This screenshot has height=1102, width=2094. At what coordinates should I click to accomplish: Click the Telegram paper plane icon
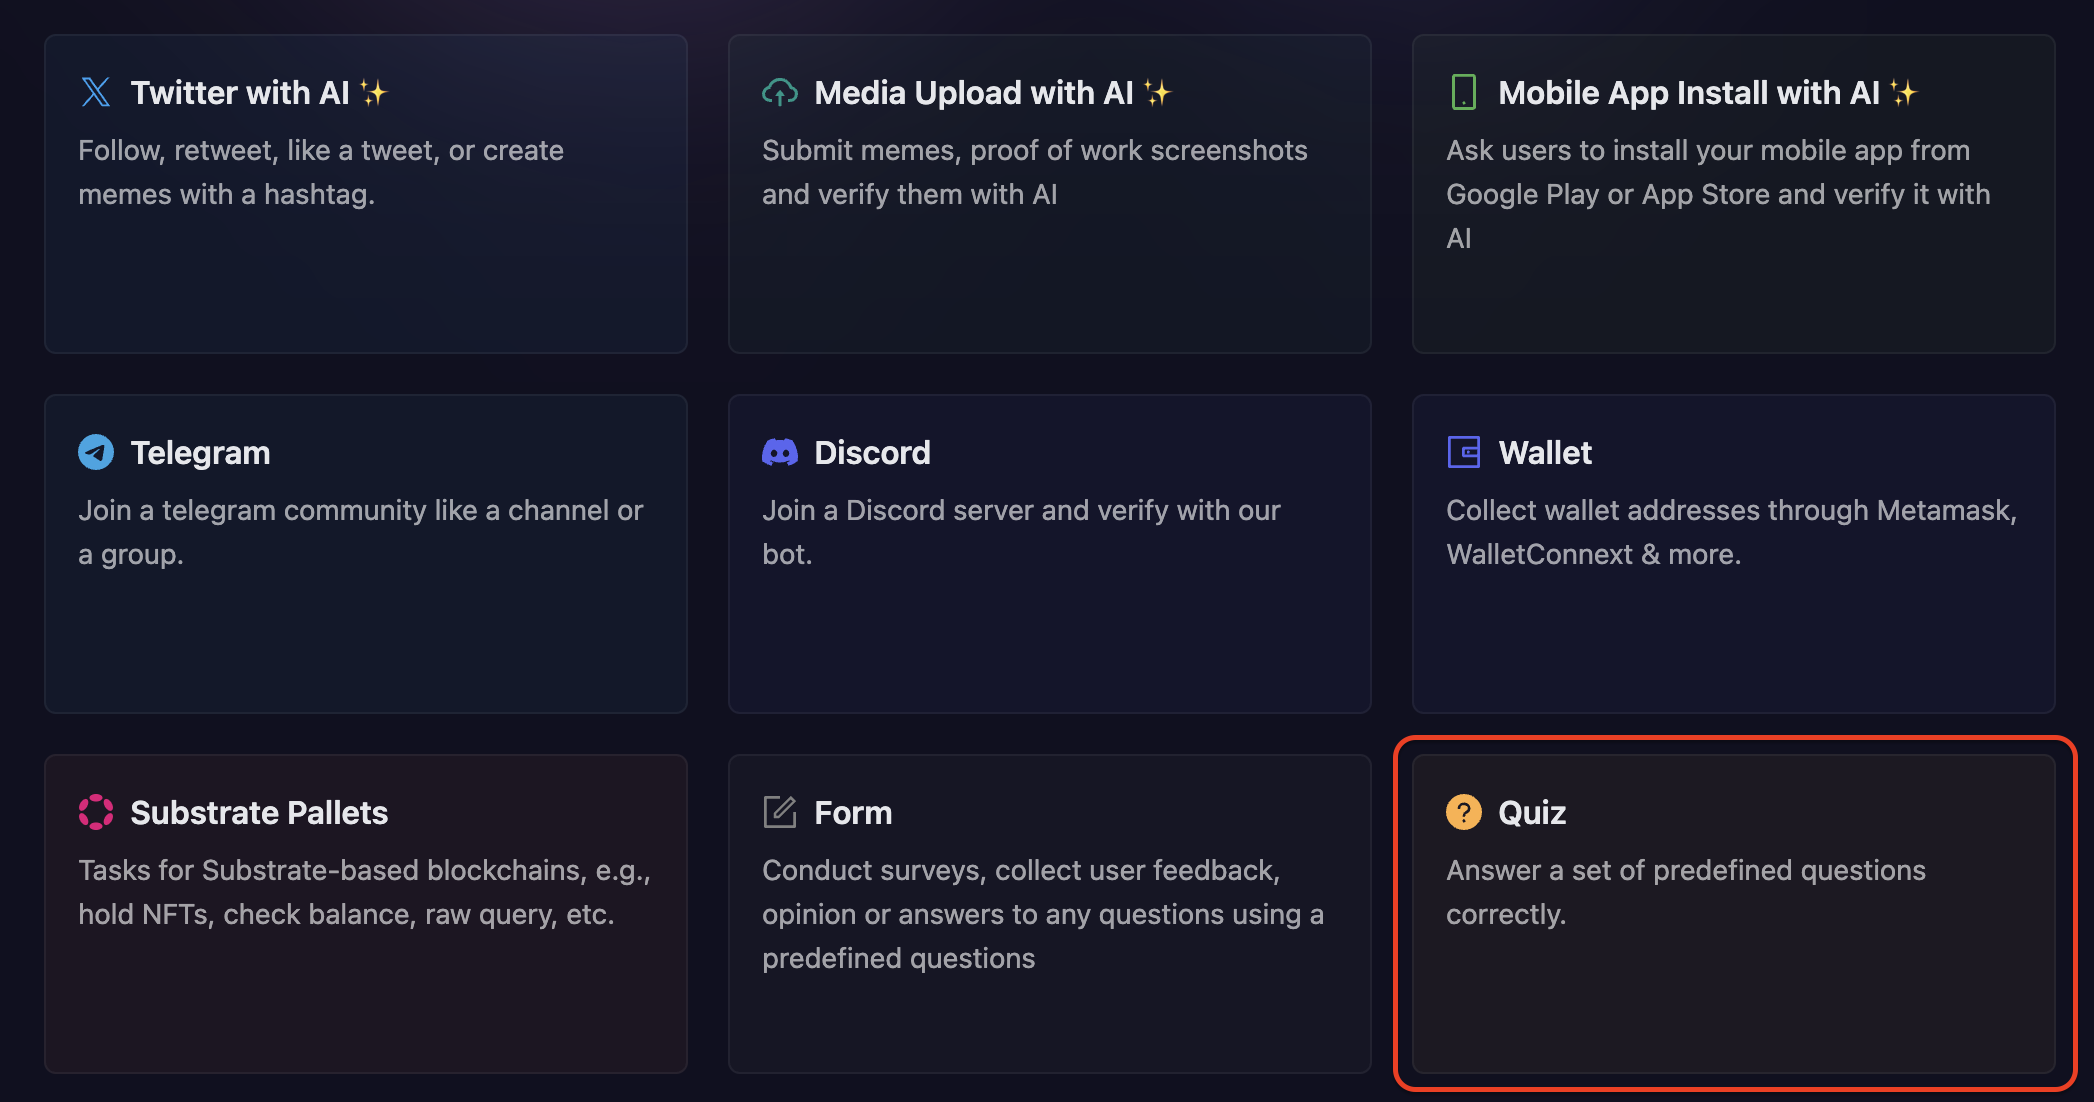pyautogui.click(x=96, y=452)
